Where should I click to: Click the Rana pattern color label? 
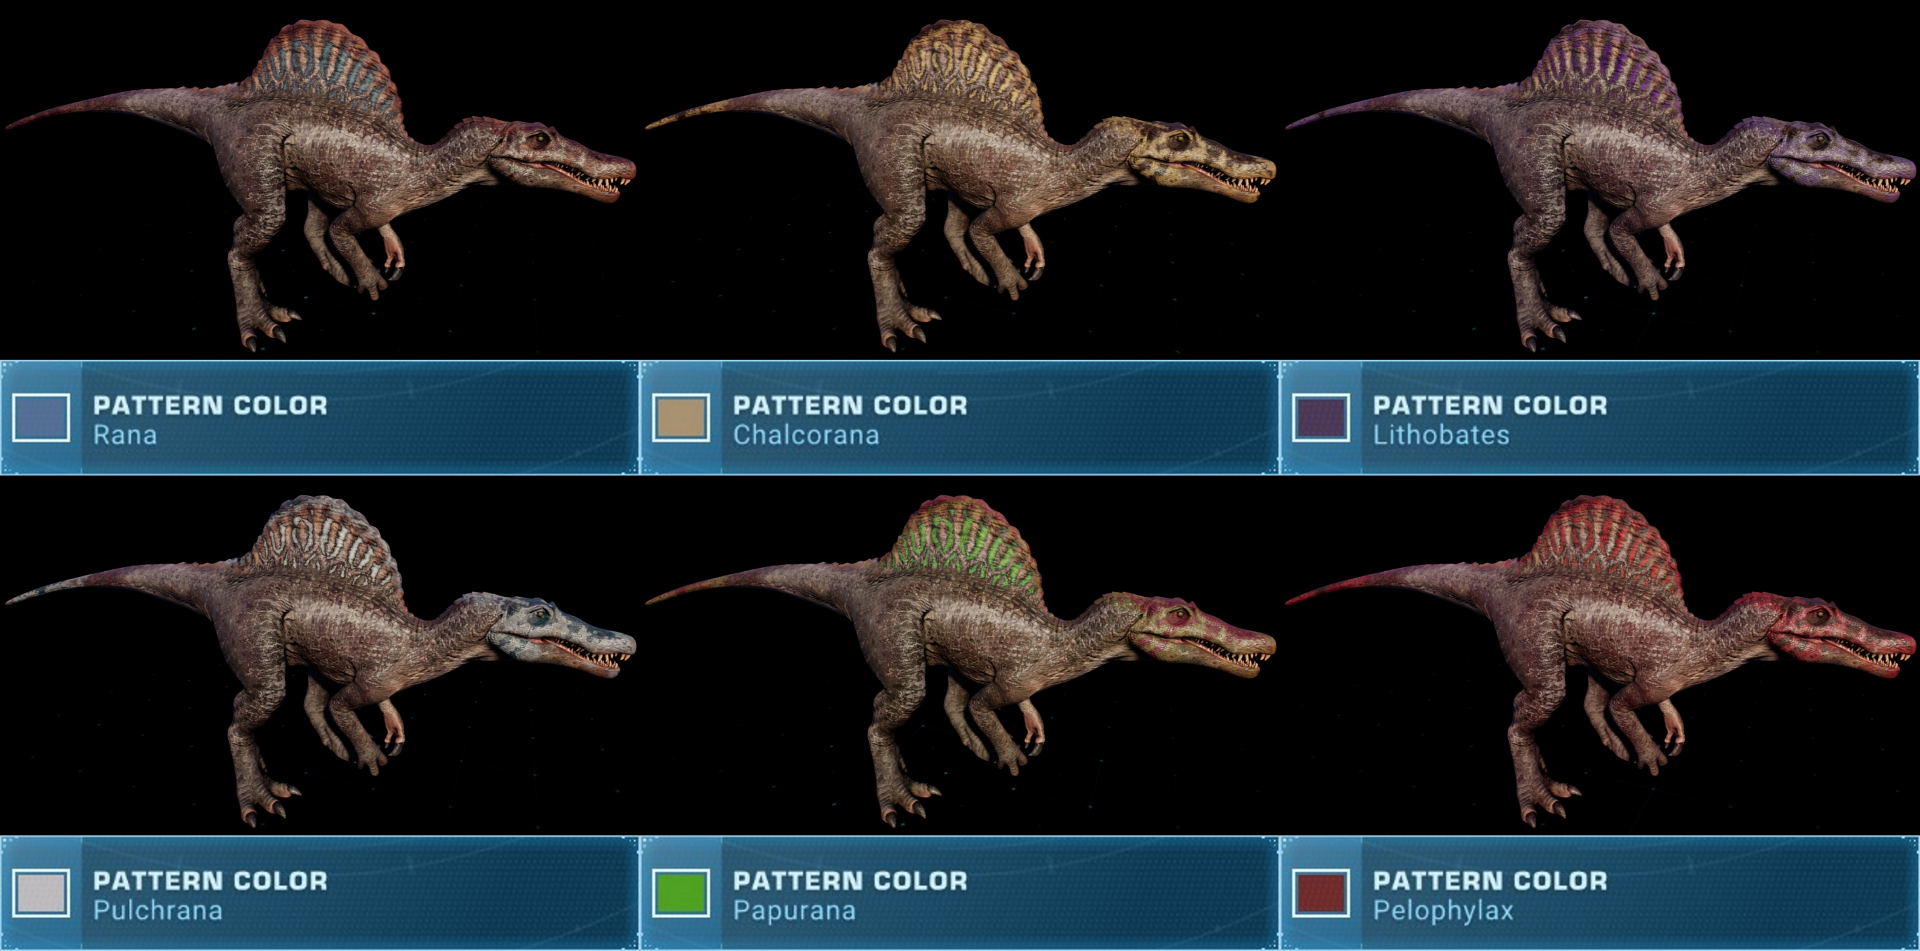click(x=125, y=435)
